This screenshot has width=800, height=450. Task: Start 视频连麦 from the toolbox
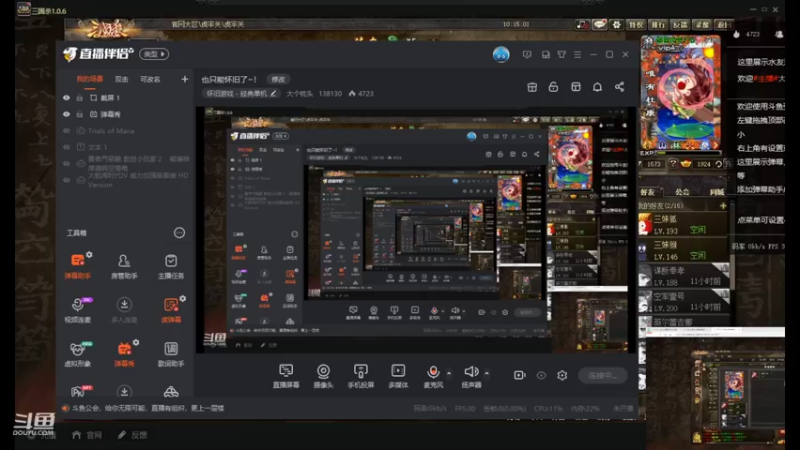coord(78,309)
